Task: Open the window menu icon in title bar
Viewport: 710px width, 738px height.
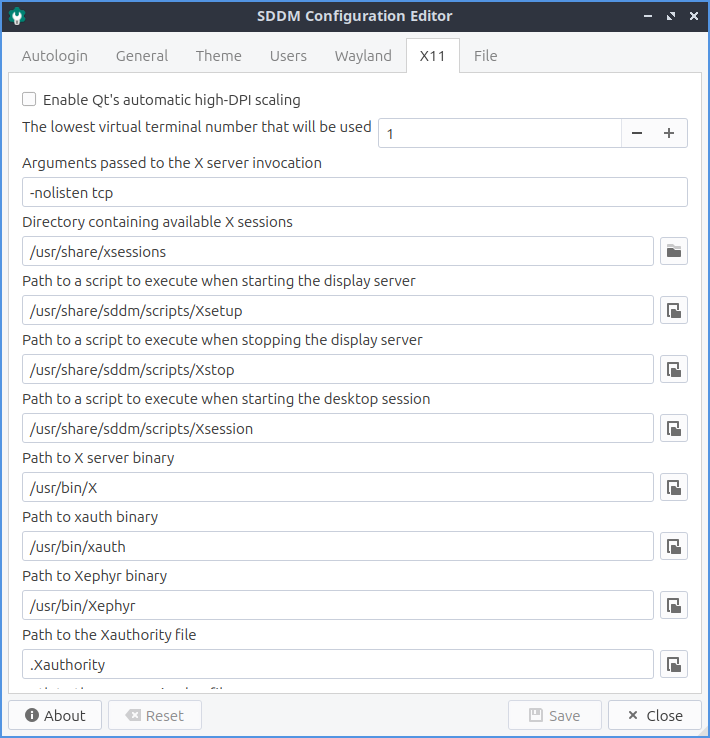Action: coord(17,16)
